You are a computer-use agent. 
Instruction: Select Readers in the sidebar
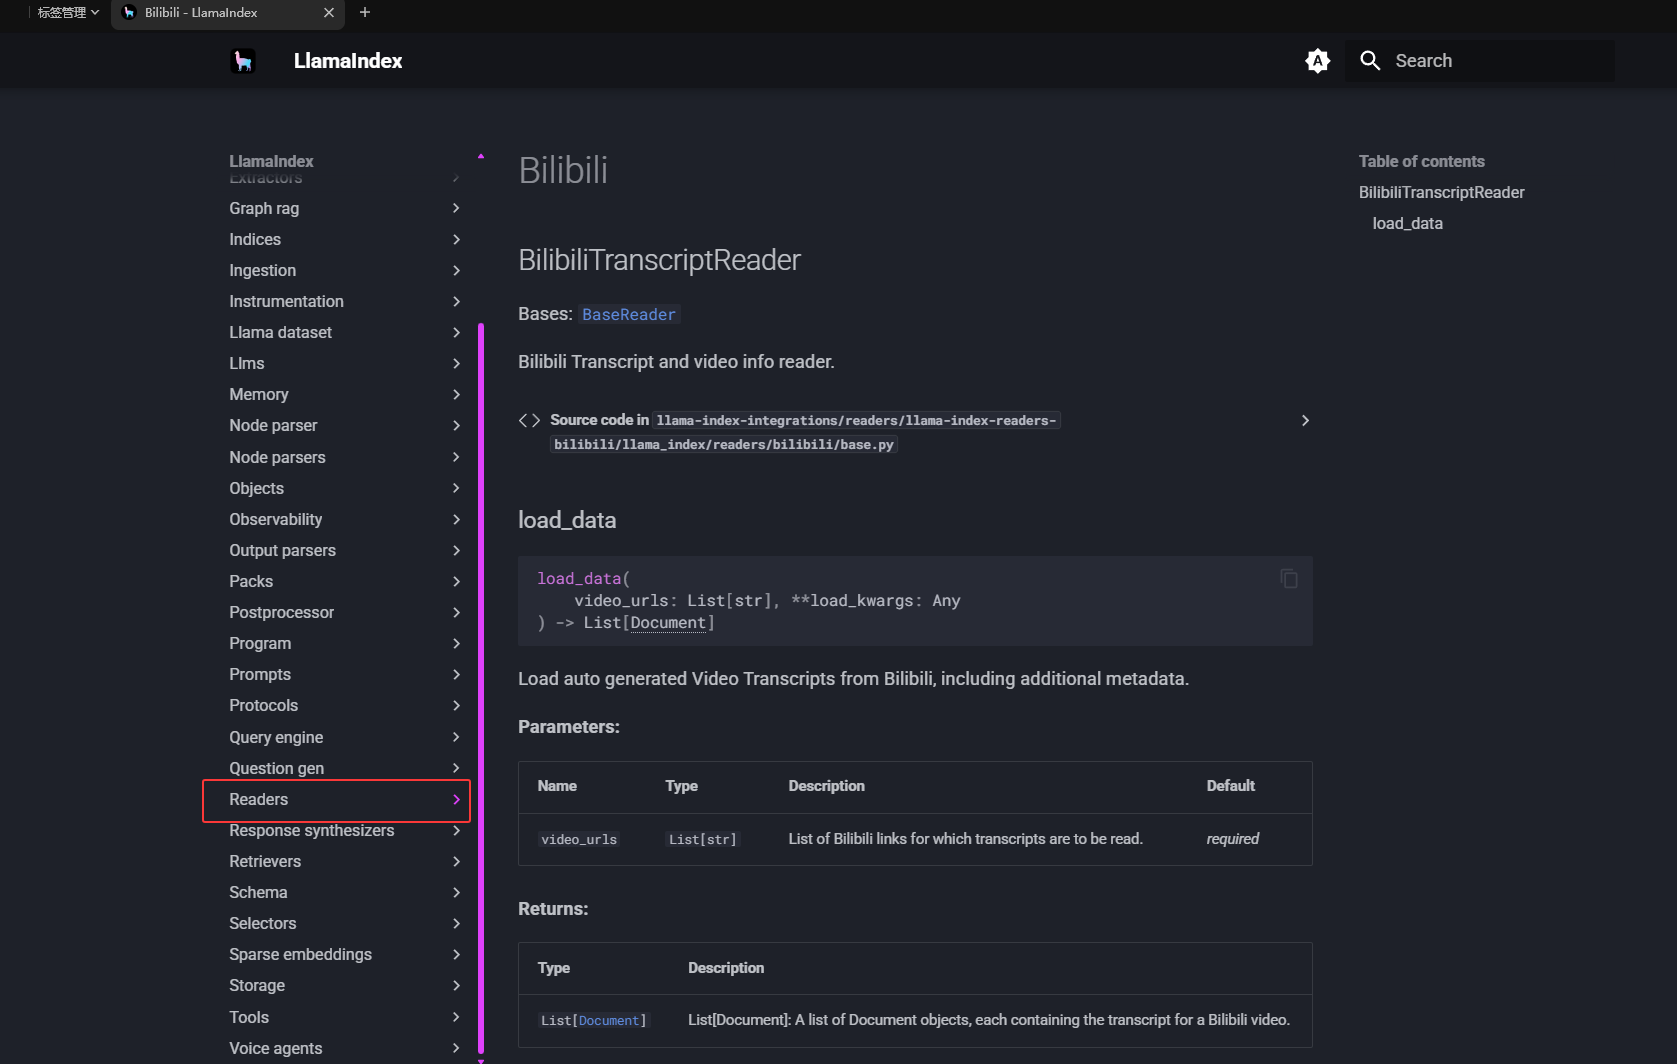pyautogui.click(x=258, y=799)
